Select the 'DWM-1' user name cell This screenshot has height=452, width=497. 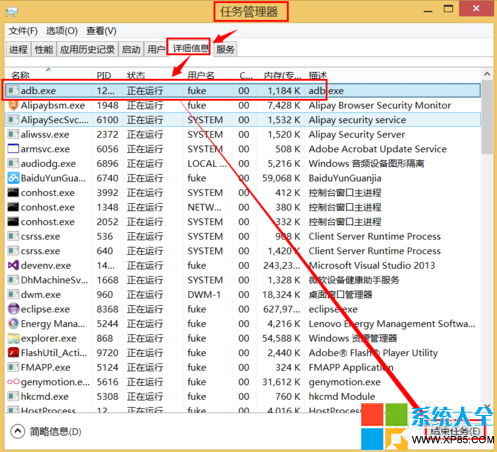(x=204, y=295)
